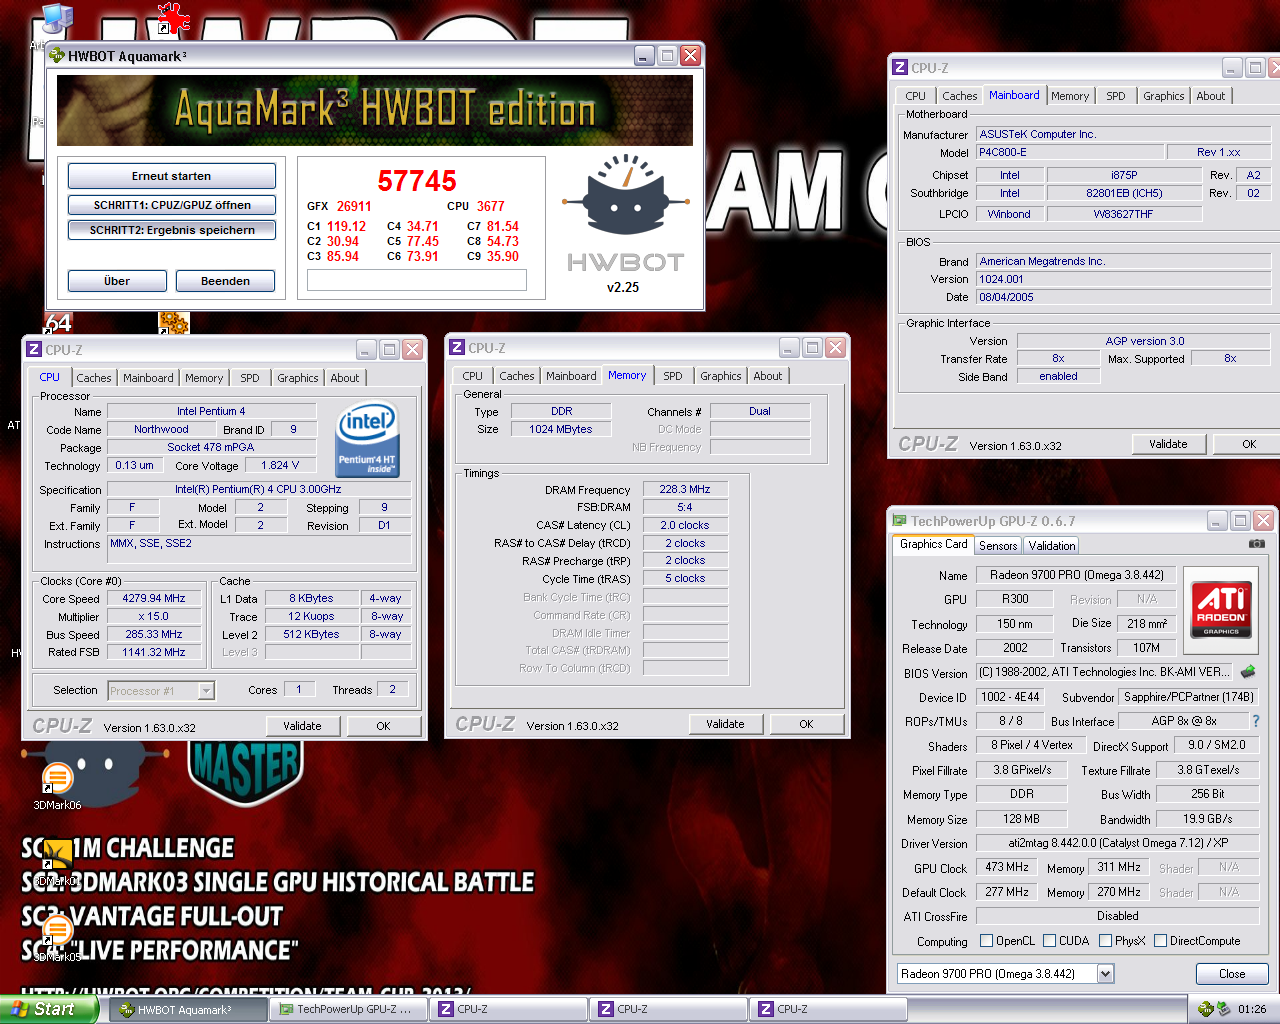Click the Erneut starten button
Image resolution: width=1280 pixels, height=1024 pixels.
pos(172,176)
